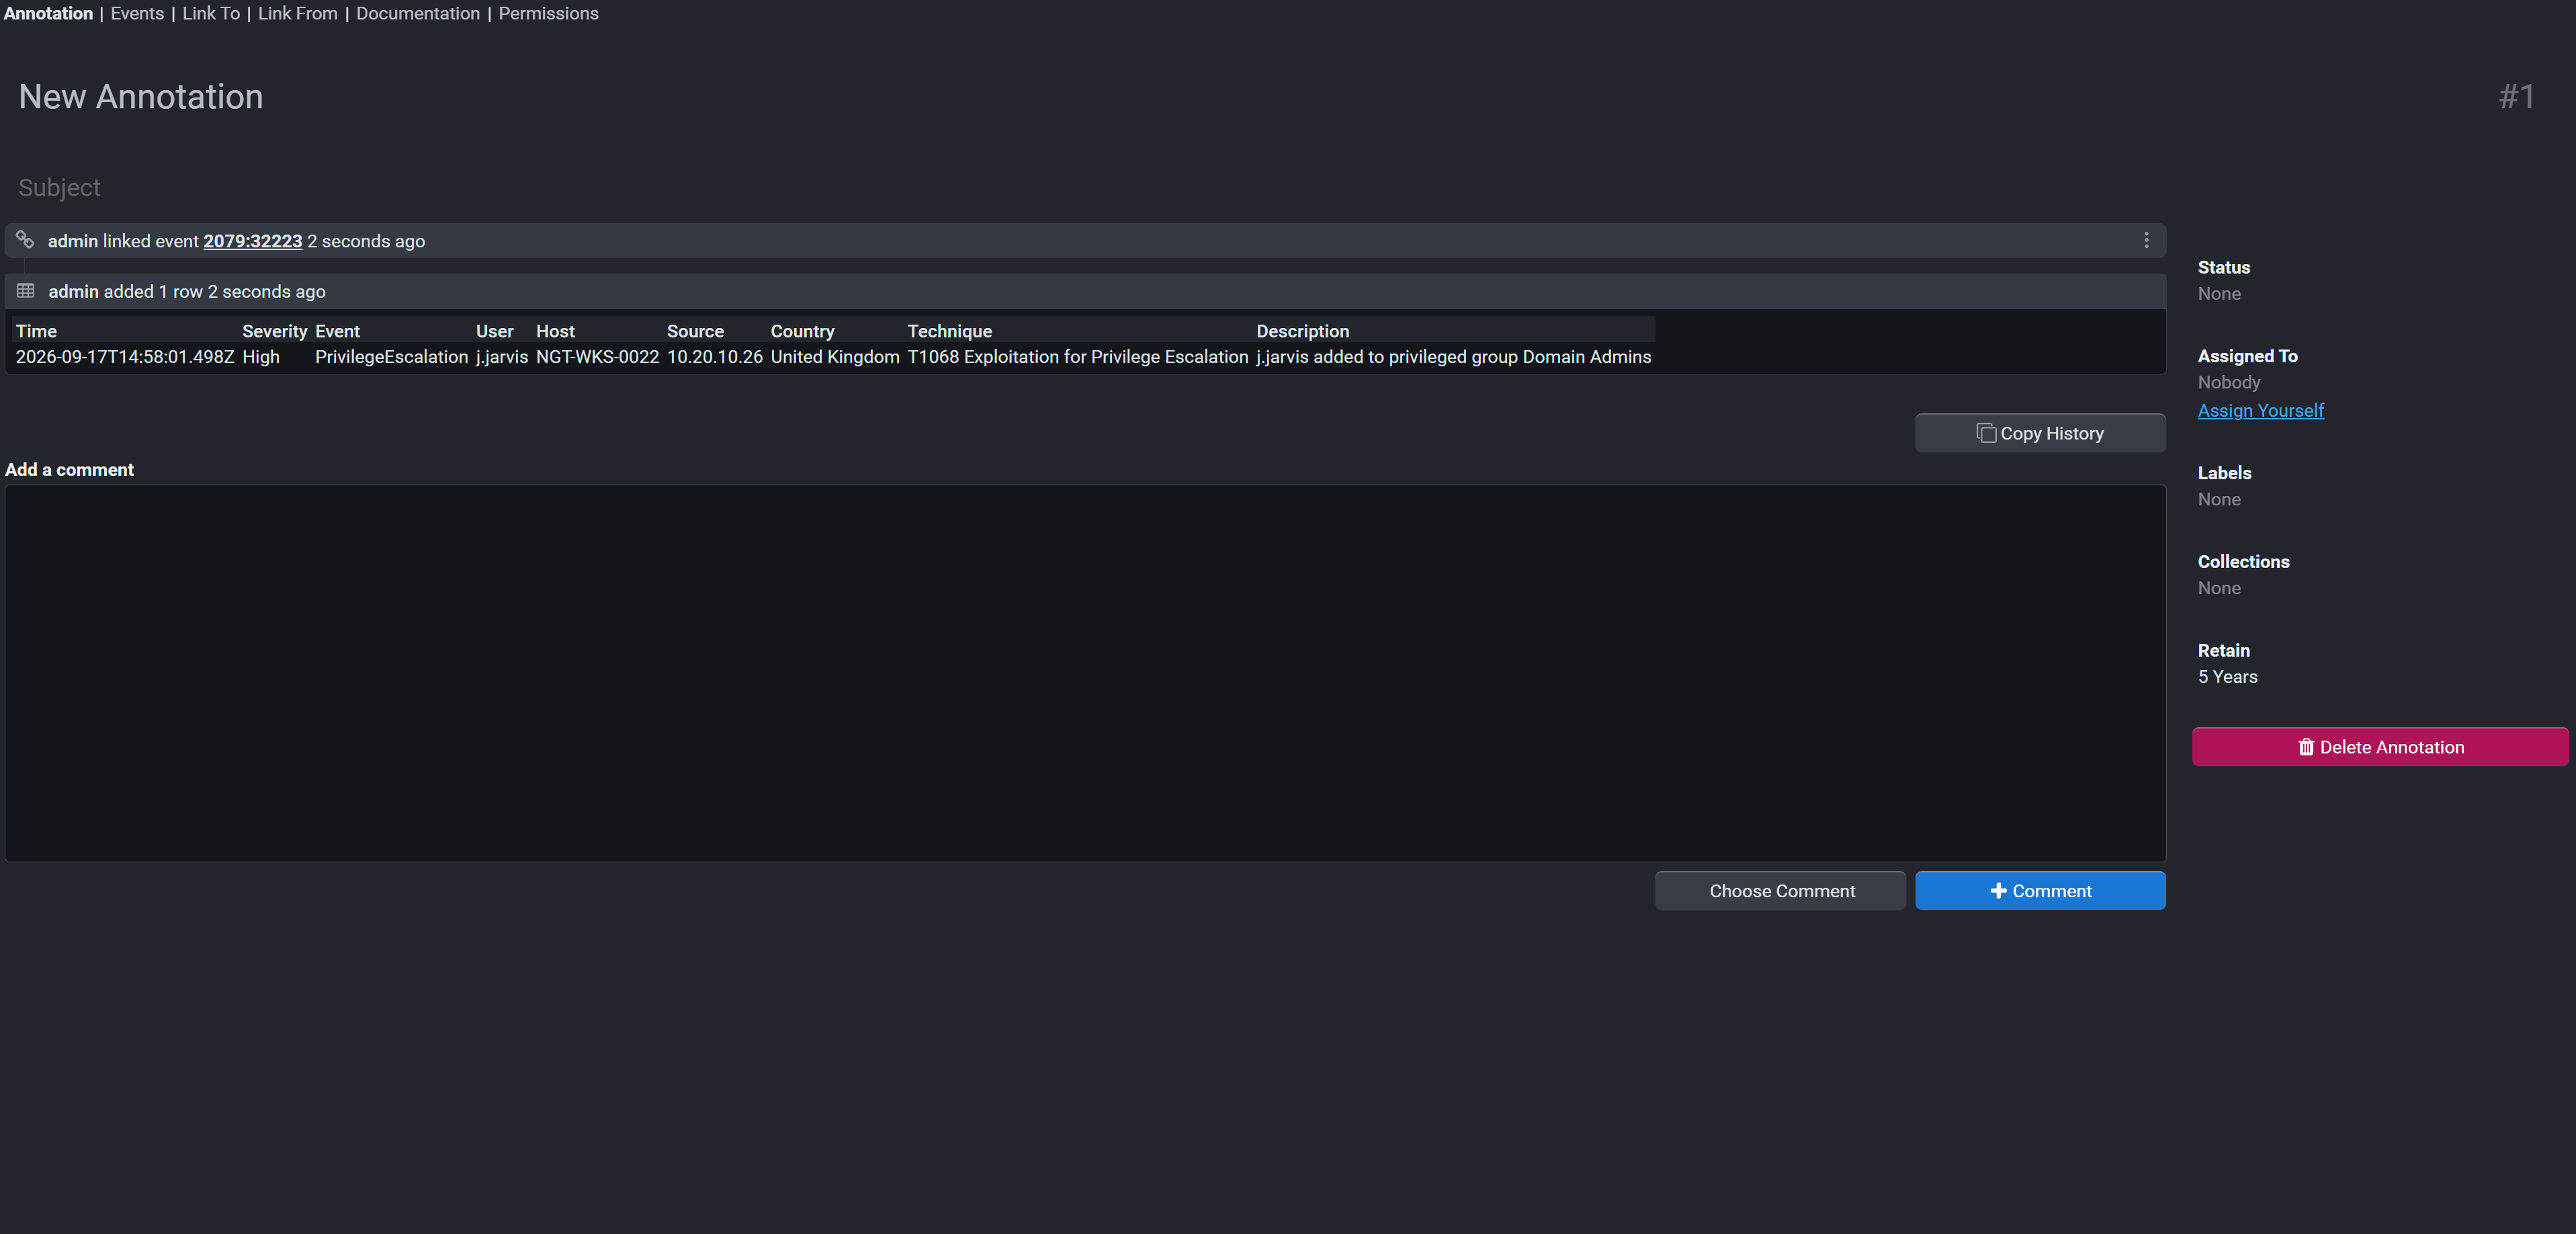Click the United Kingdom country cell
Screen dimensions: 2576x1234
[x=835, y=357]
